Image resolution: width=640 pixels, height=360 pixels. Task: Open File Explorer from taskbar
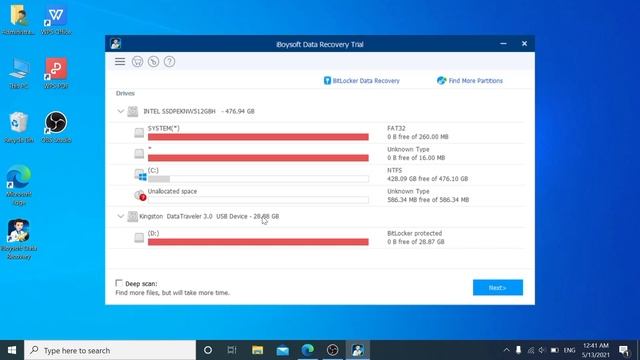(x=257, y=350)
